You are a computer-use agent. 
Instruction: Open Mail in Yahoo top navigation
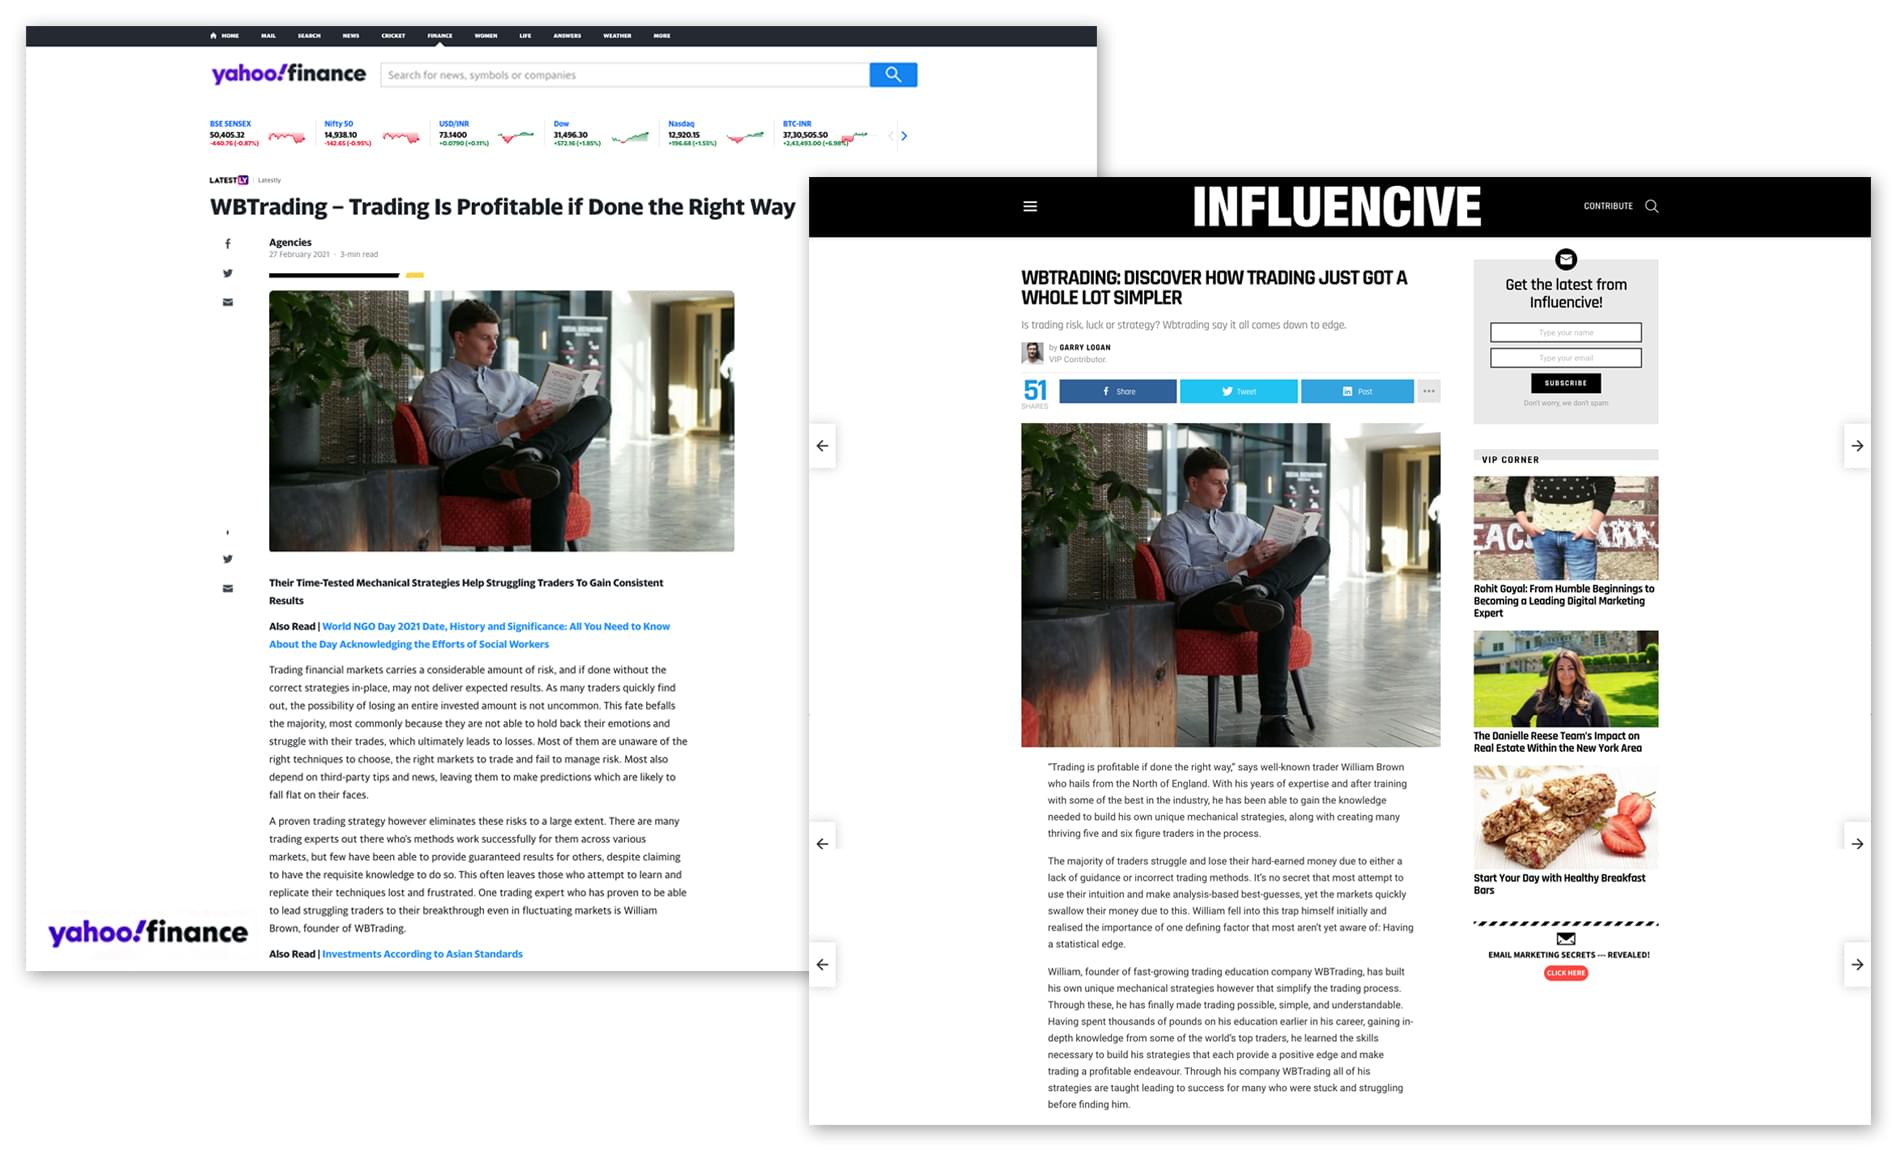[268, 36]
